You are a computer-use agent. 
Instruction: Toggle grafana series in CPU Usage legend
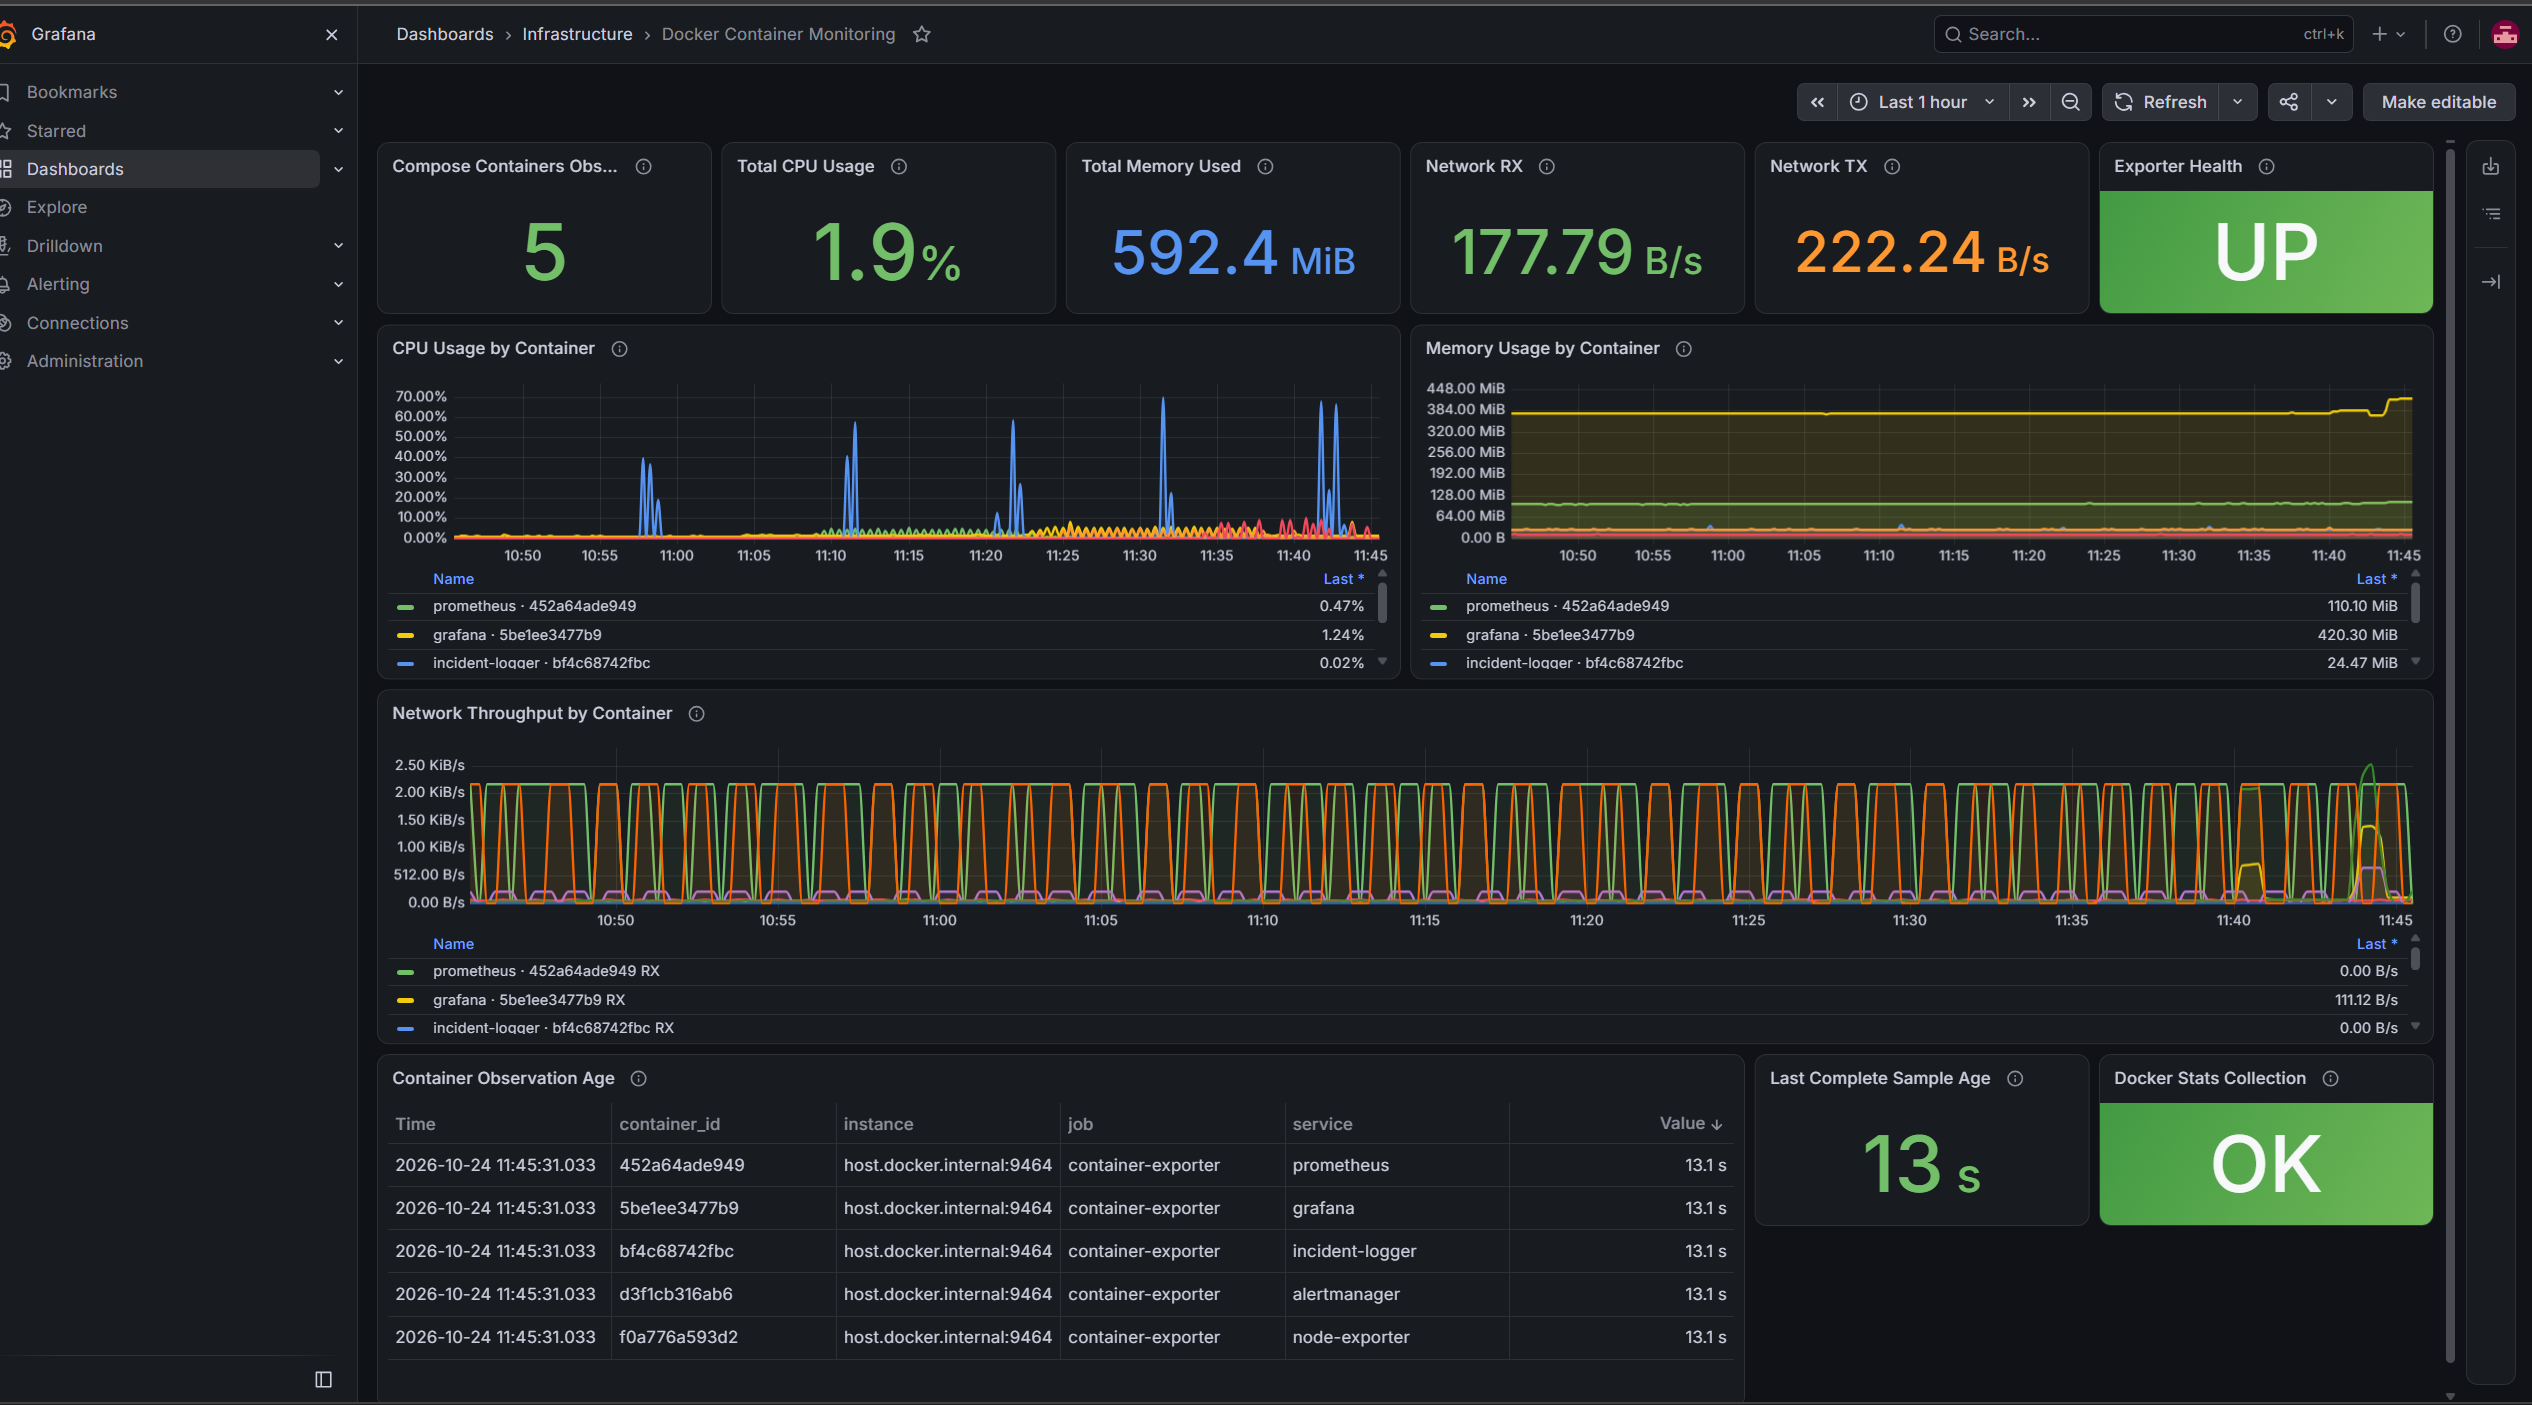click(517, 635)
